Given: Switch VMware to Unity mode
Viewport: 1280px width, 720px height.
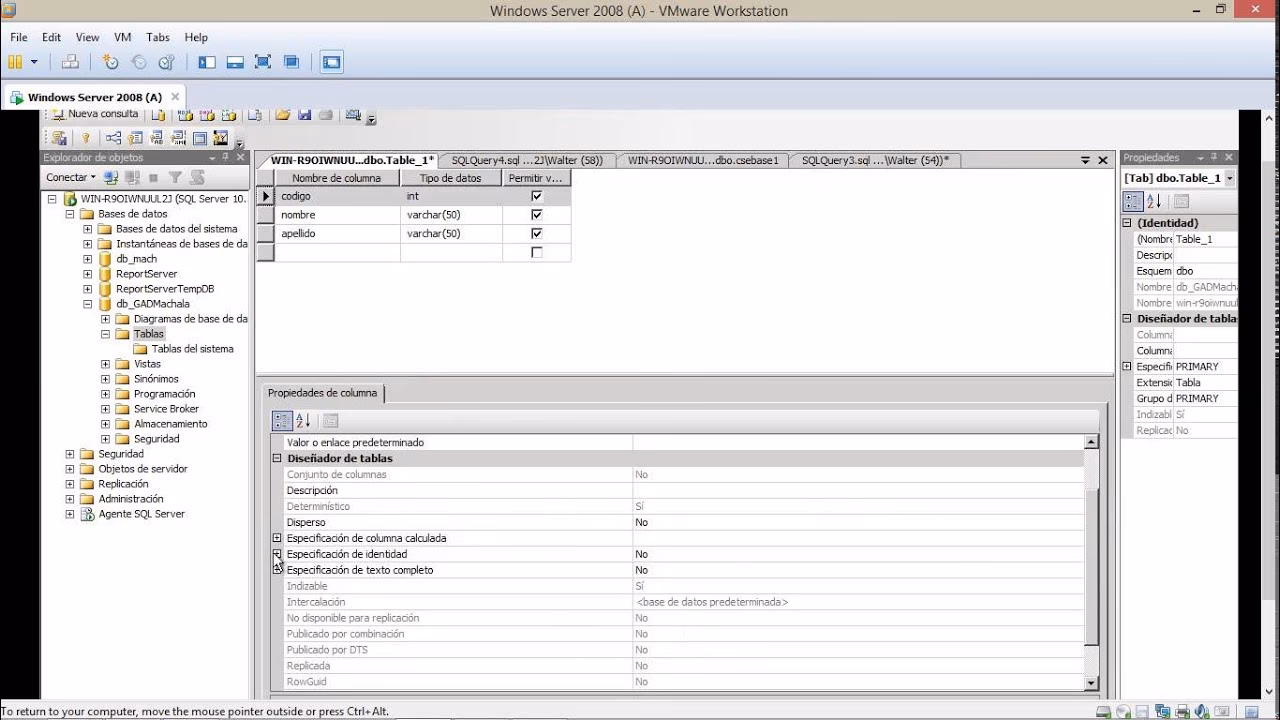Looking at the screenshot, I should point(291,62).
